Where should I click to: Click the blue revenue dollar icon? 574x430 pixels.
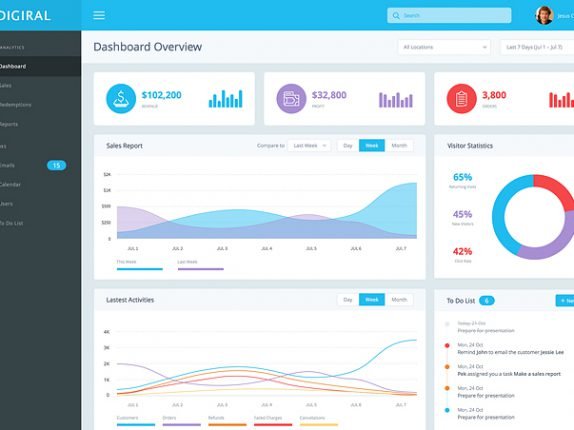click(121, 98)
